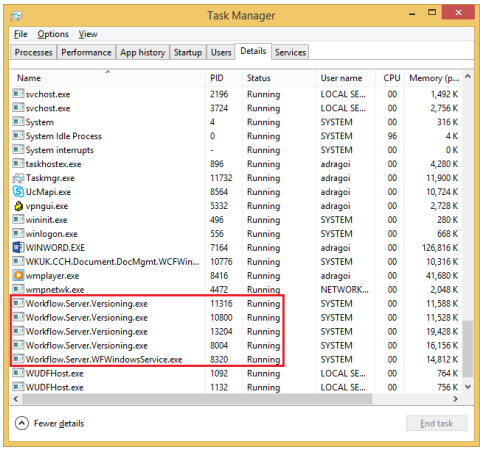Switch to the Performance tab
The height and width of the screenshot is (450, 480).
(x=86, y=52)
